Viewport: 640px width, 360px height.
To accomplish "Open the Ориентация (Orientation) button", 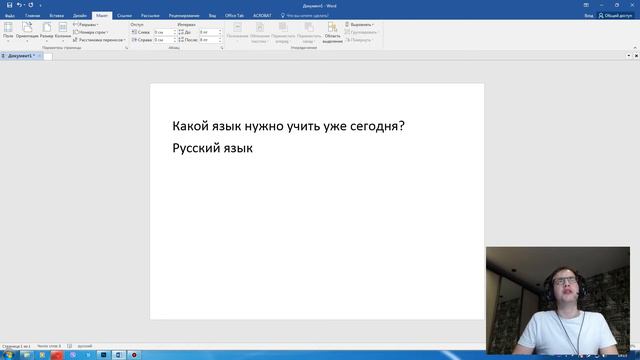I will 27,32.
